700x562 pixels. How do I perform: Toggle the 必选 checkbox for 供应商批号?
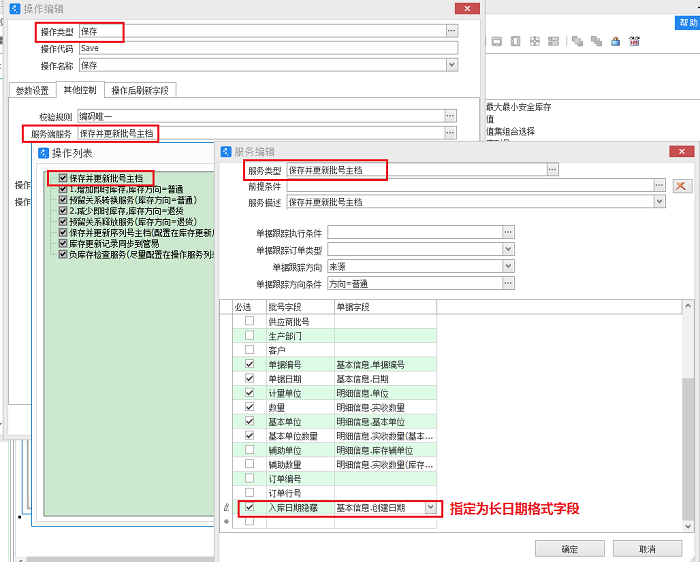point(249,322)
